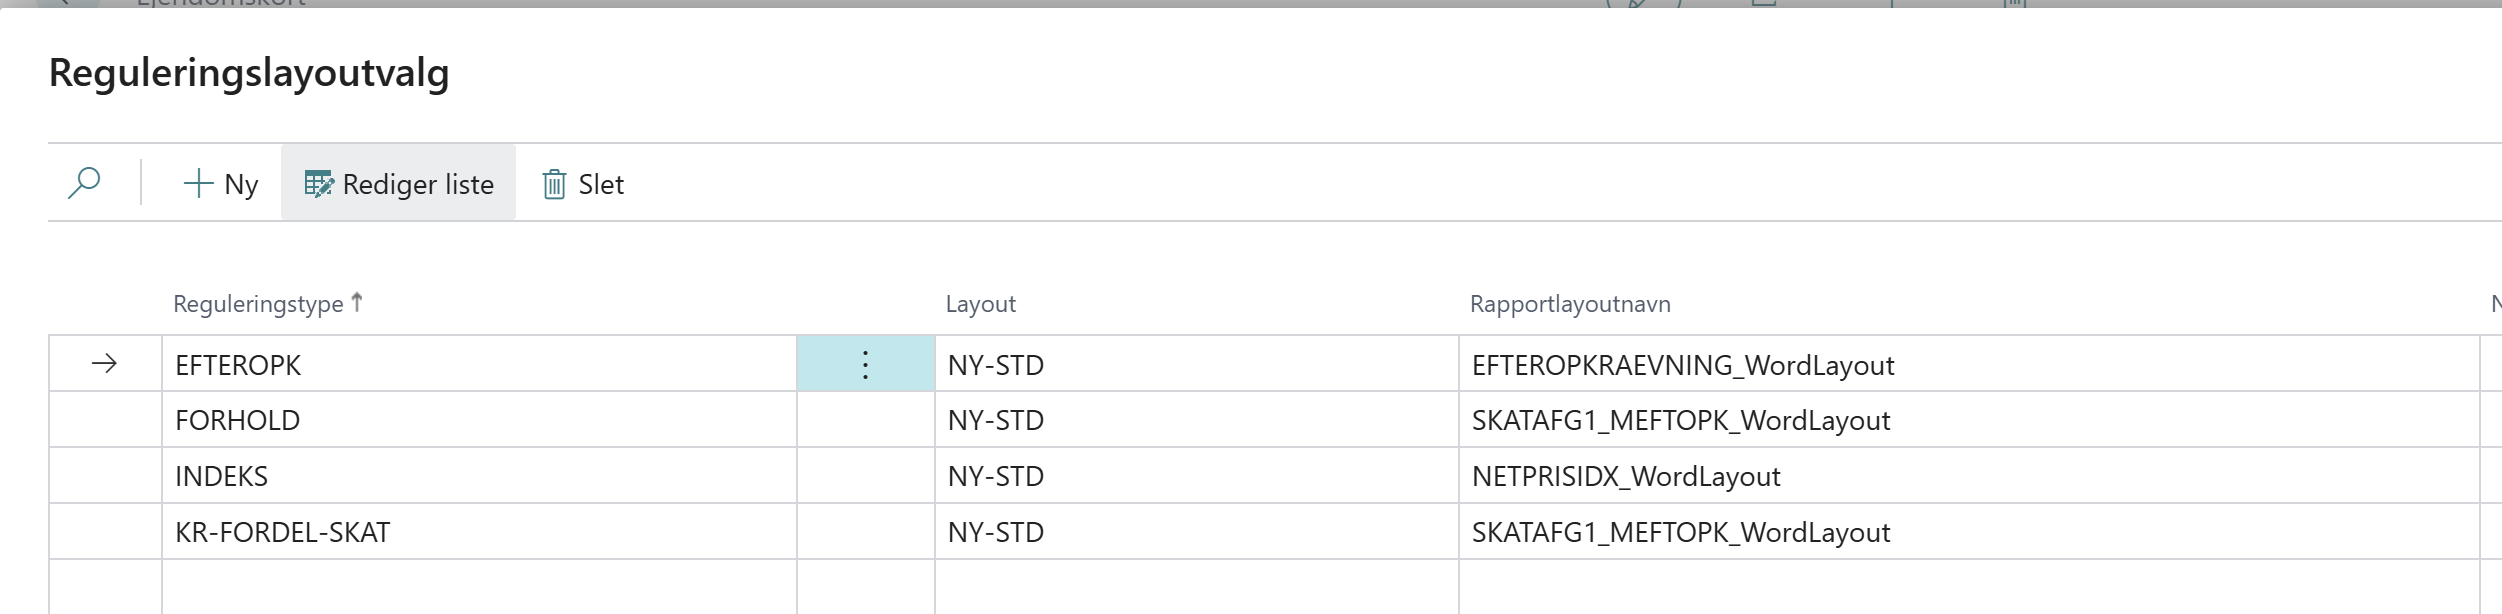The height and width of the screenshot is (614, 2502).
Task: Click the Reguleringstype column header
Action: (x=258, y=304)
